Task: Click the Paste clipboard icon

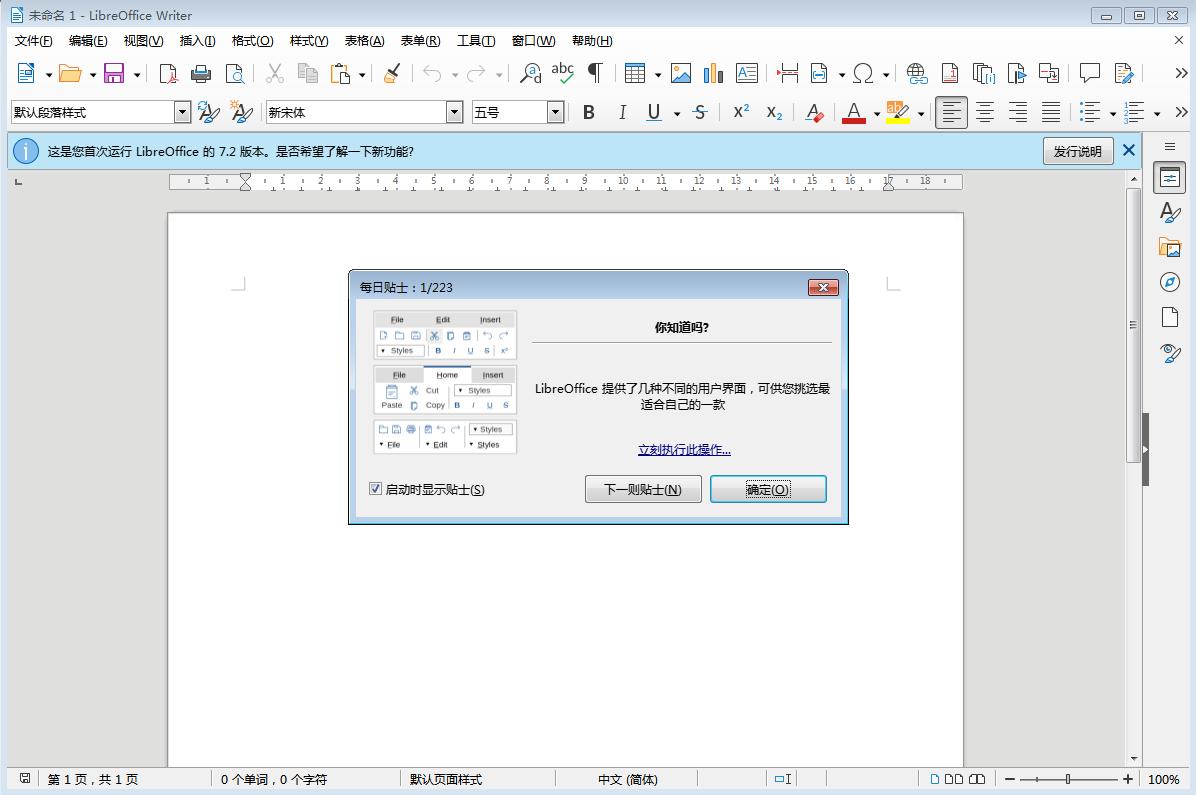Action: point(340,73)
